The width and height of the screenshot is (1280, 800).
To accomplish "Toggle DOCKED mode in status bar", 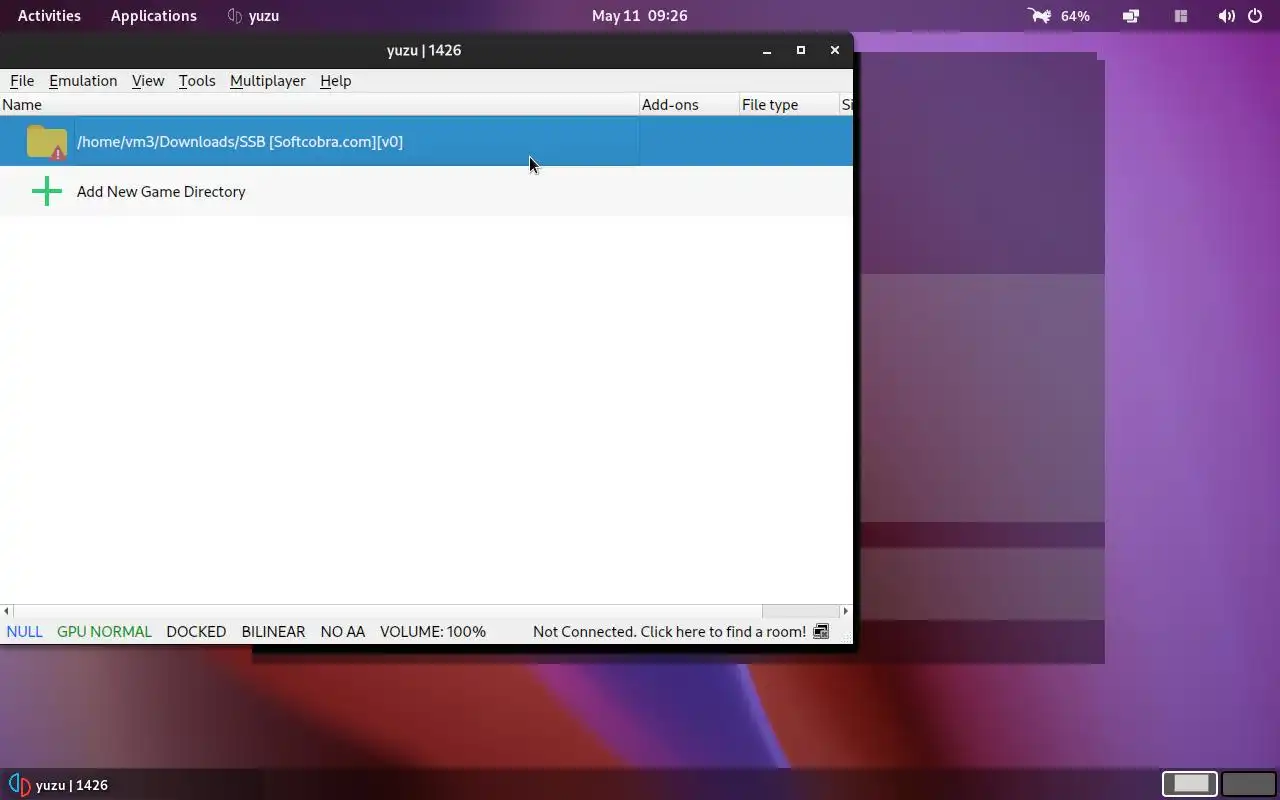I will pyautogui.click(x=196, y=632).
